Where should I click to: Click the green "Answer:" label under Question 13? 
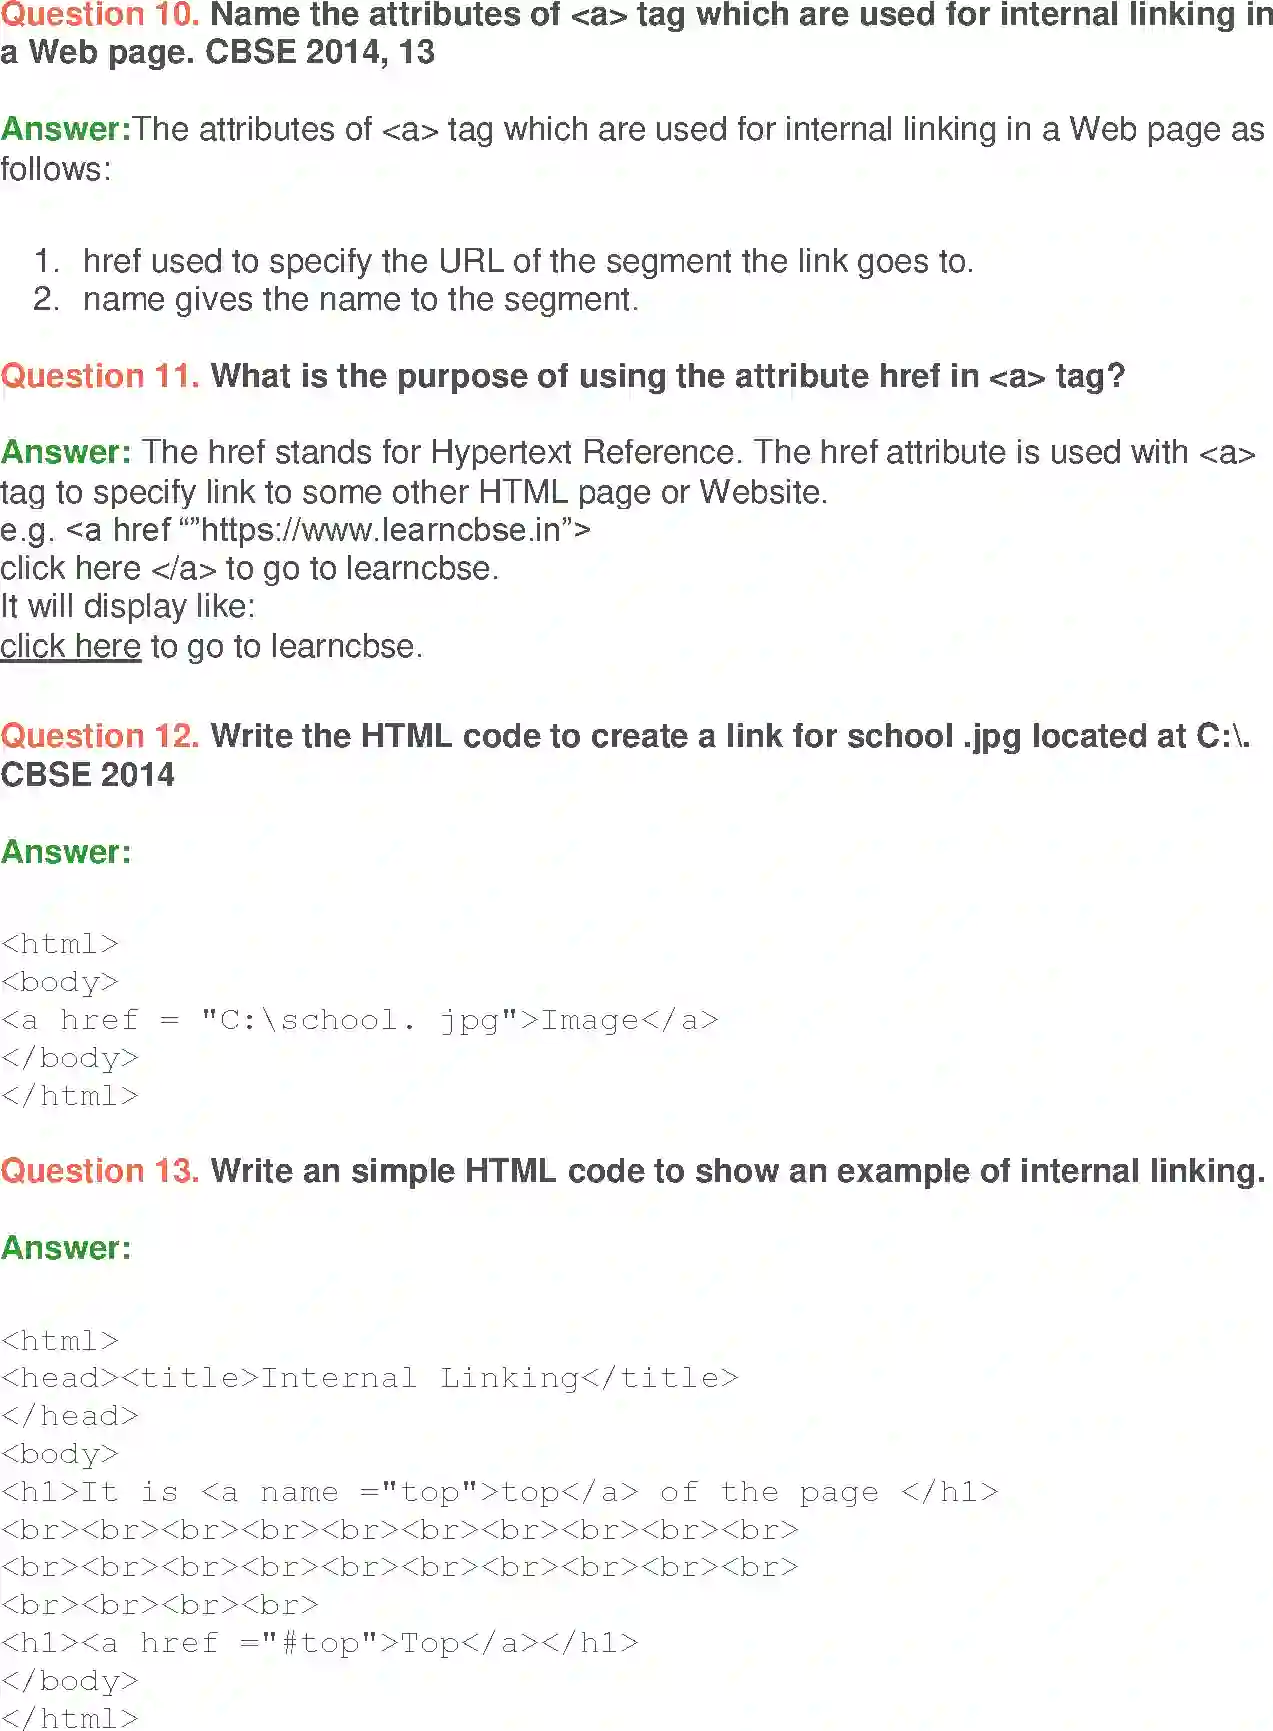(x=66, y=1248)
